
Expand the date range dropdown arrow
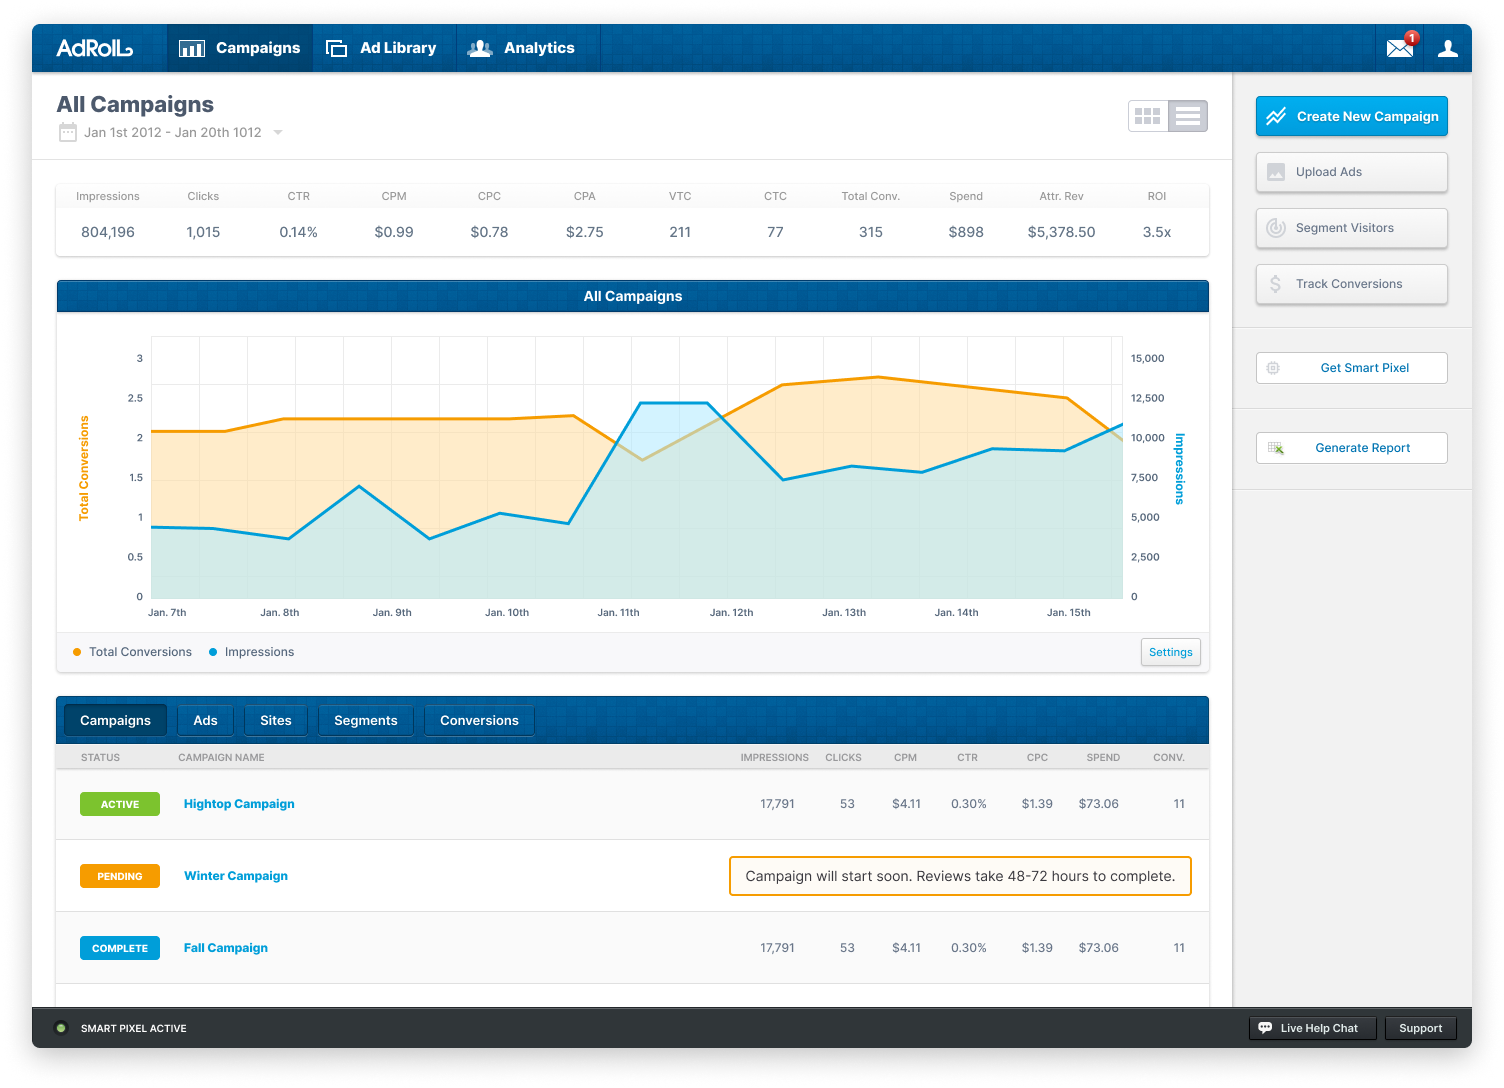pos(278,132)
